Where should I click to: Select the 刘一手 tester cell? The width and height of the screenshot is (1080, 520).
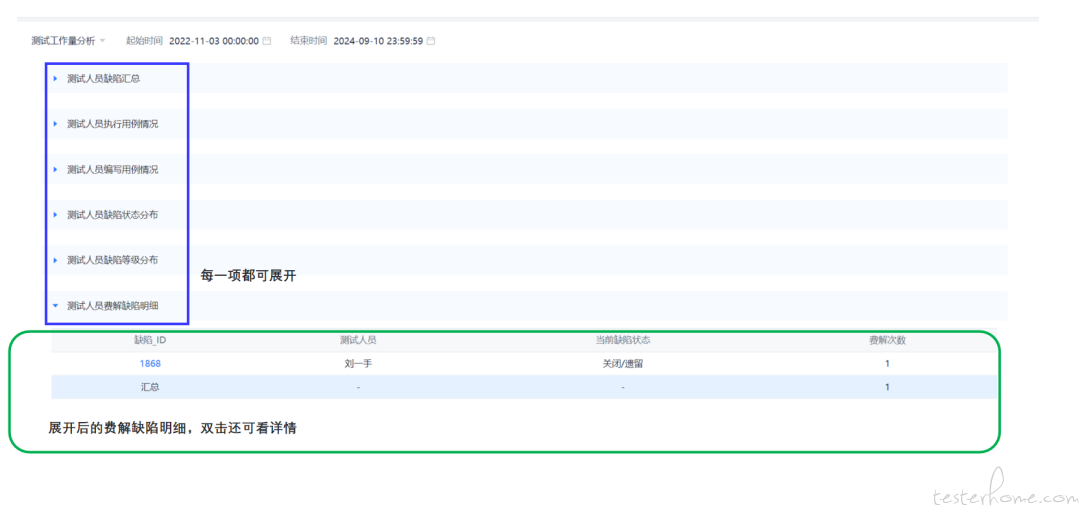[358, 364]
